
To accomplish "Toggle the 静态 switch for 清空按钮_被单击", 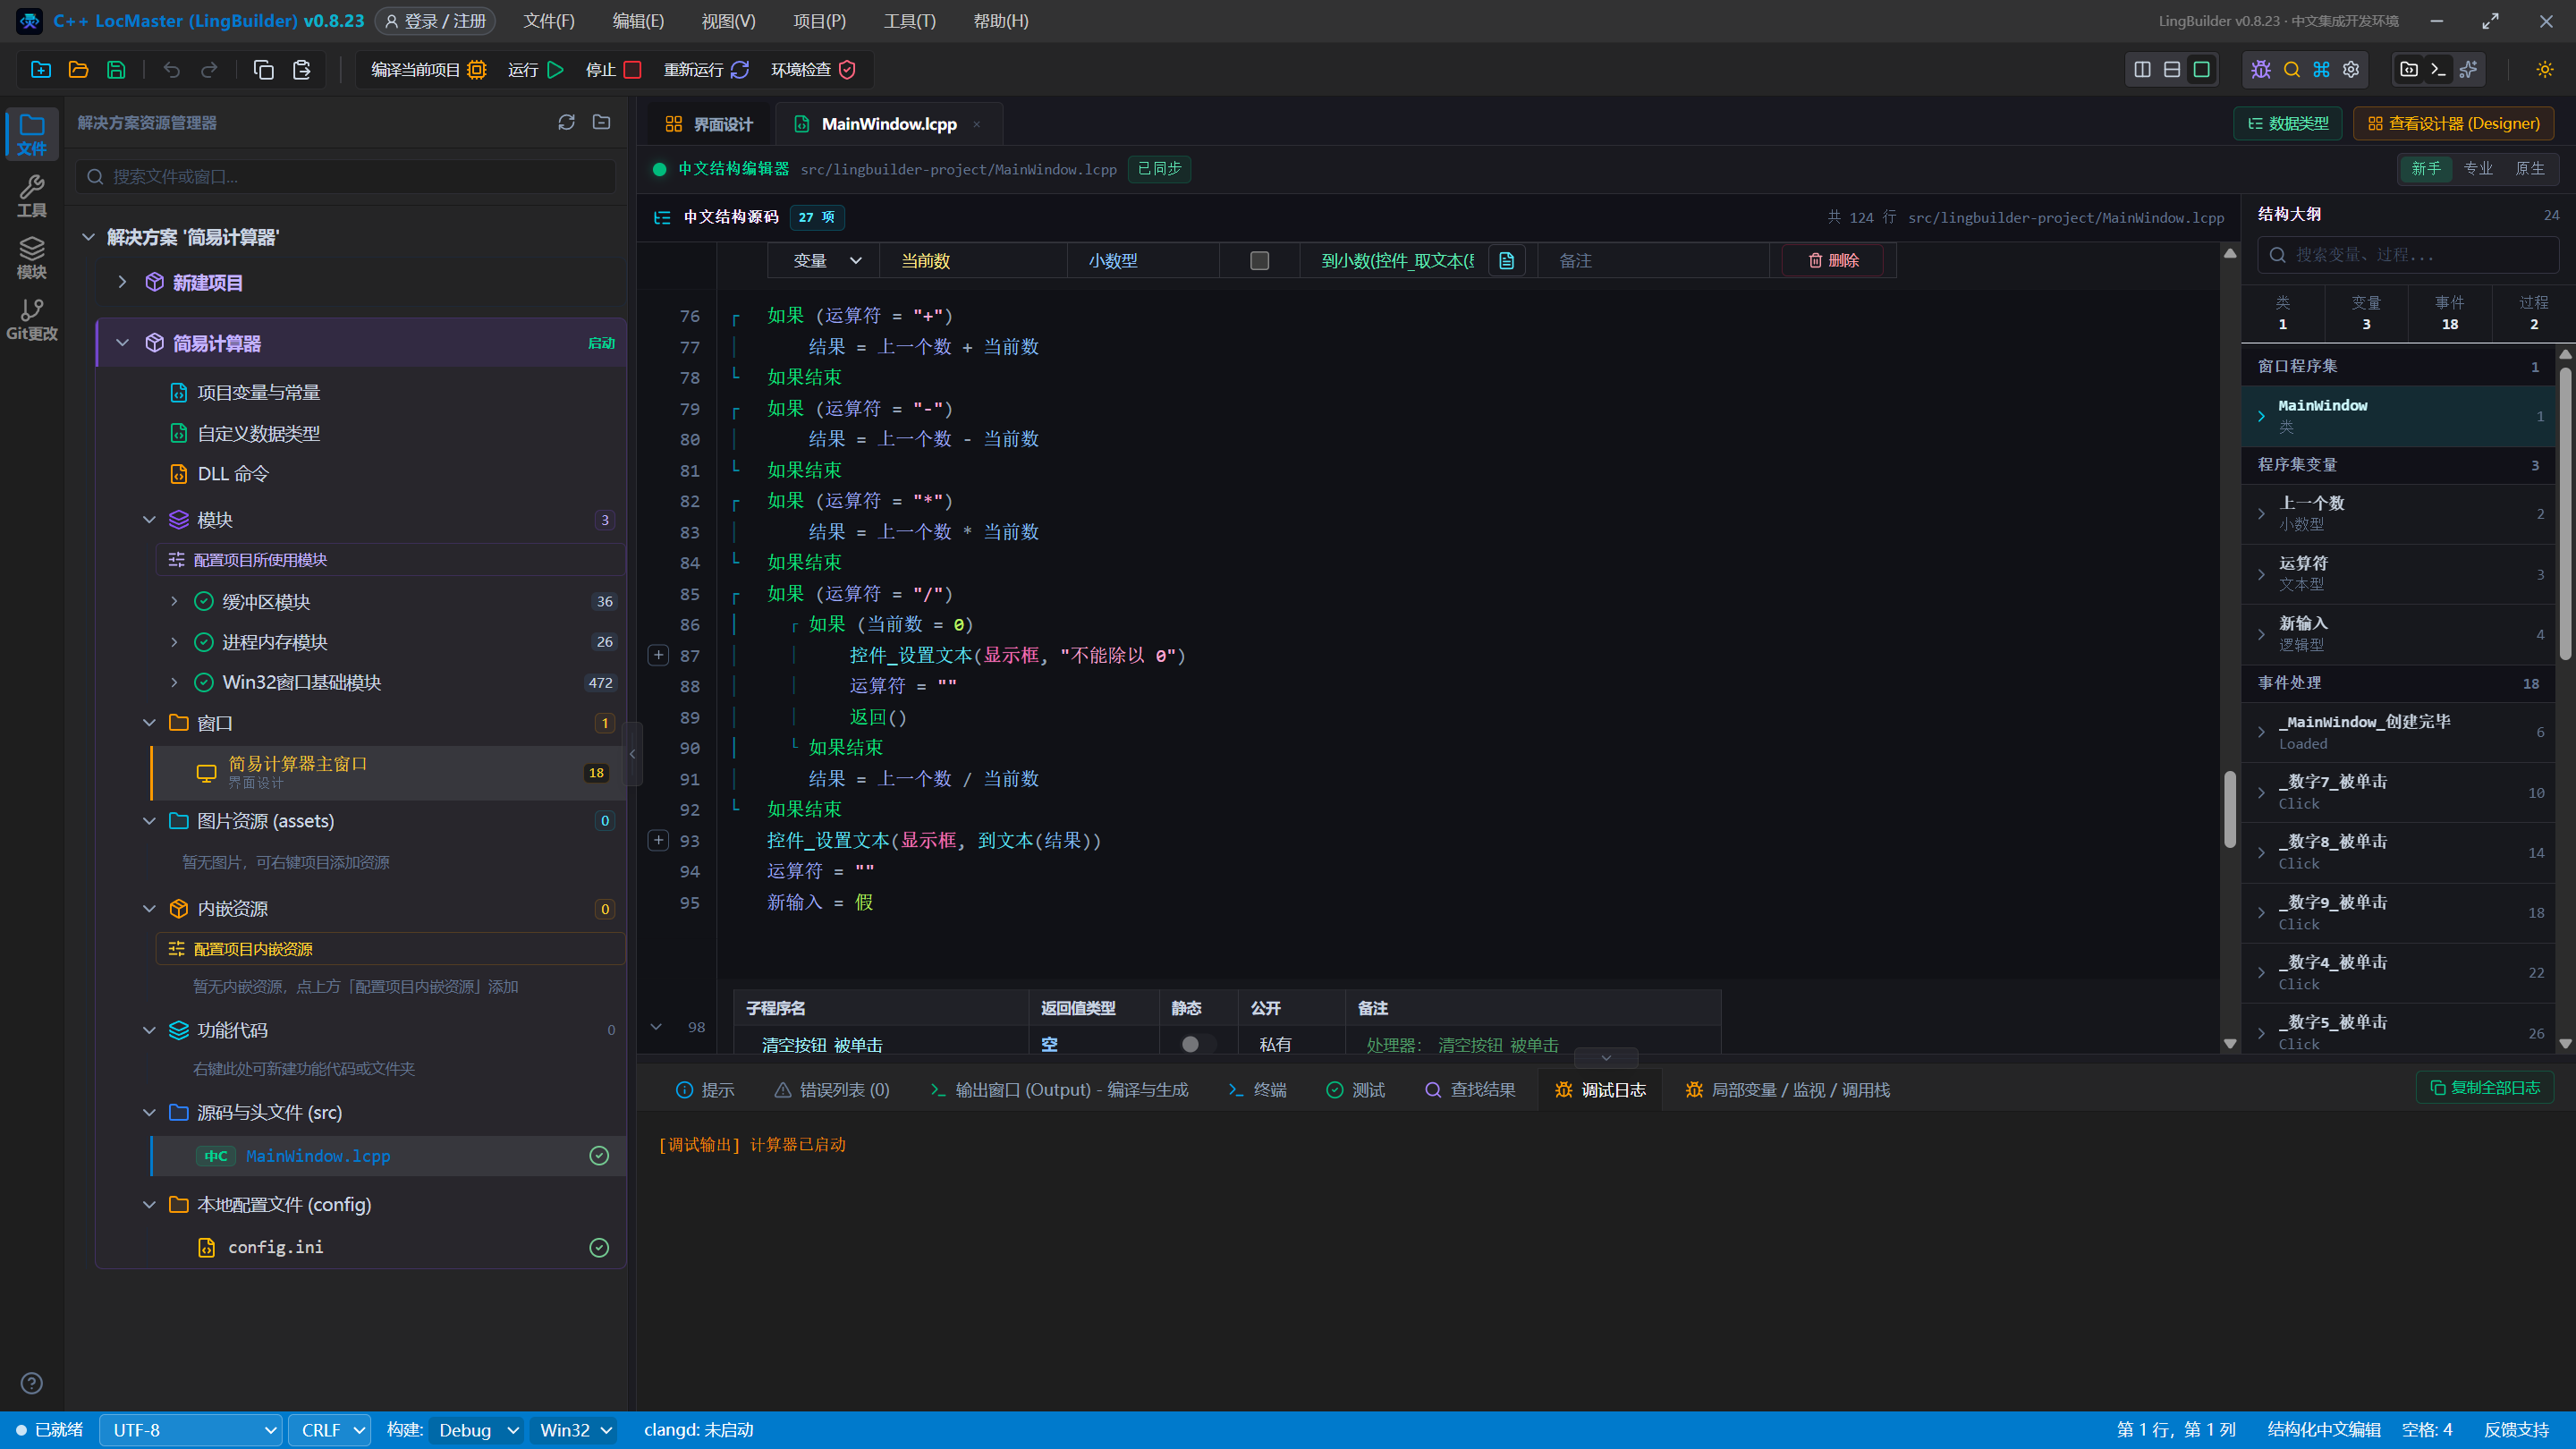I will point(1196,1044).
